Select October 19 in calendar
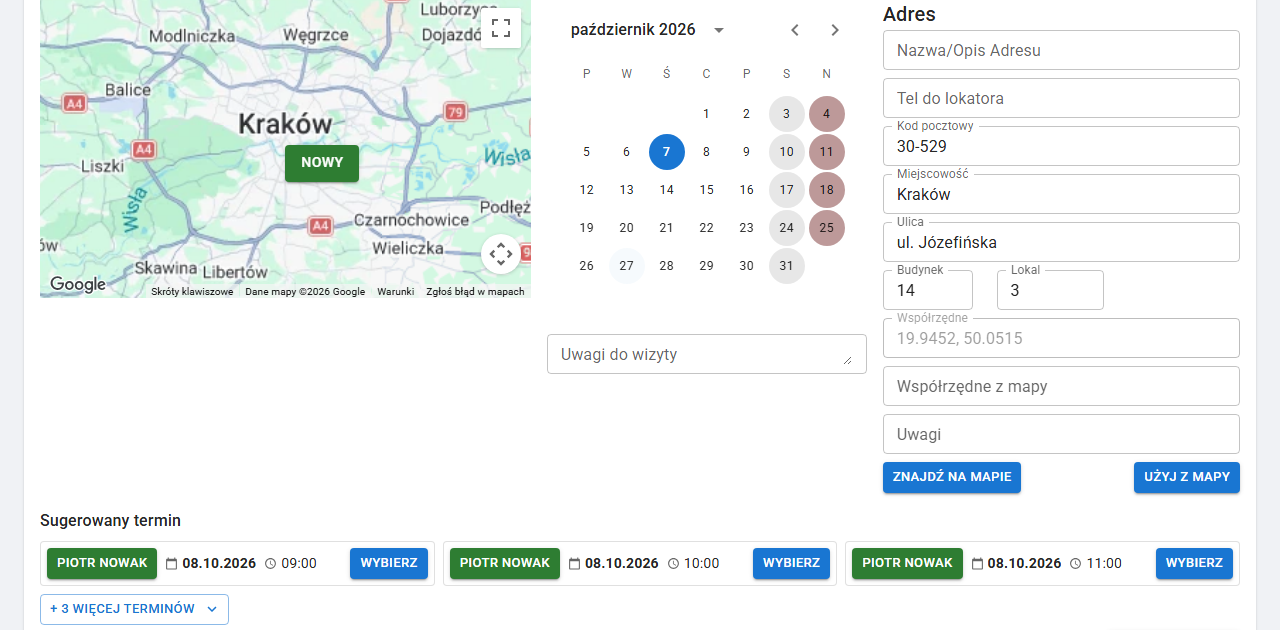Viewport: 1280px width, 630px height. (587, 228)
